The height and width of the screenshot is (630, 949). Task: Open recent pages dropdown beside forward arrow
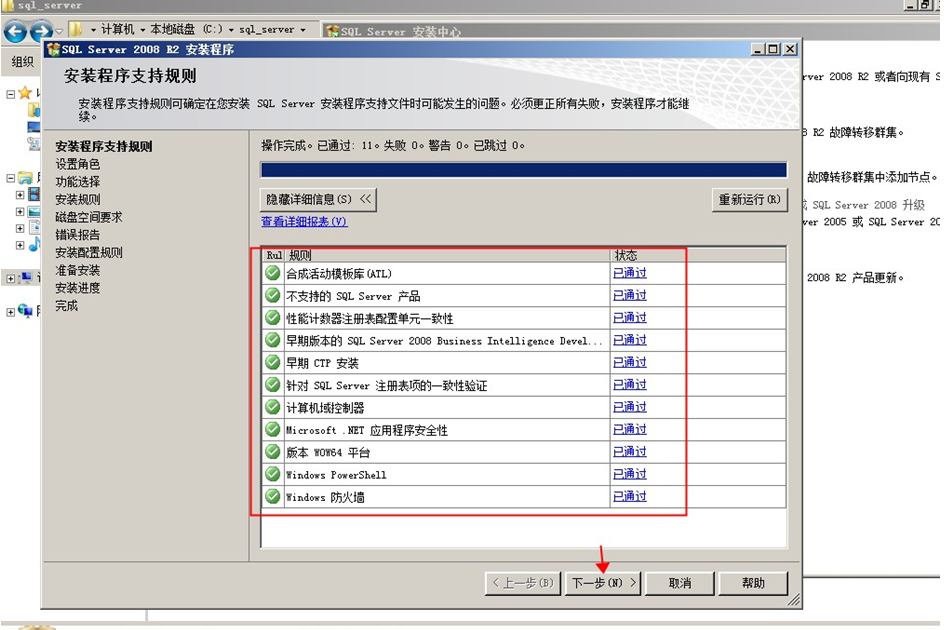pyautogui.click(x=59, y=31)
